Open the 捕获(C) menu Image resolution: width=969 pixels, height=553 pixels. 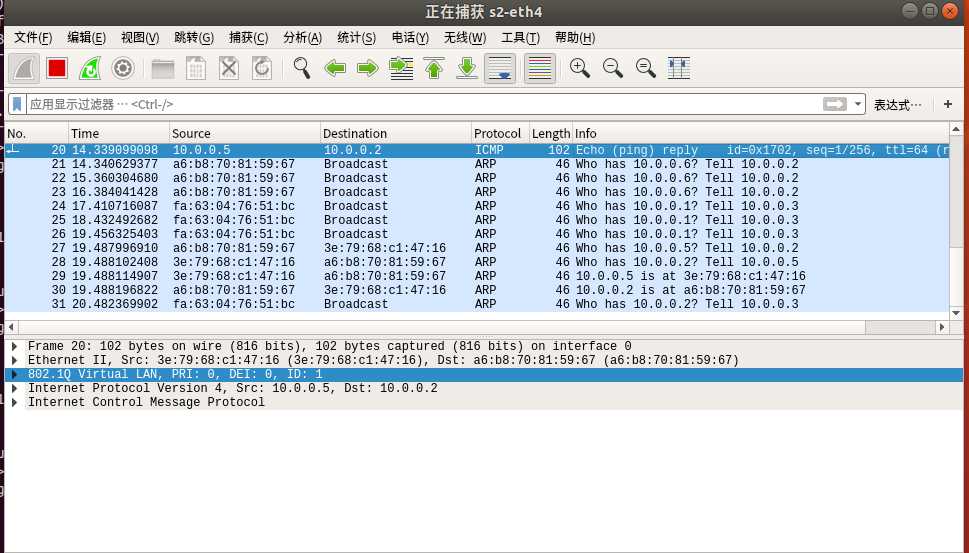(x=248, y=38)
